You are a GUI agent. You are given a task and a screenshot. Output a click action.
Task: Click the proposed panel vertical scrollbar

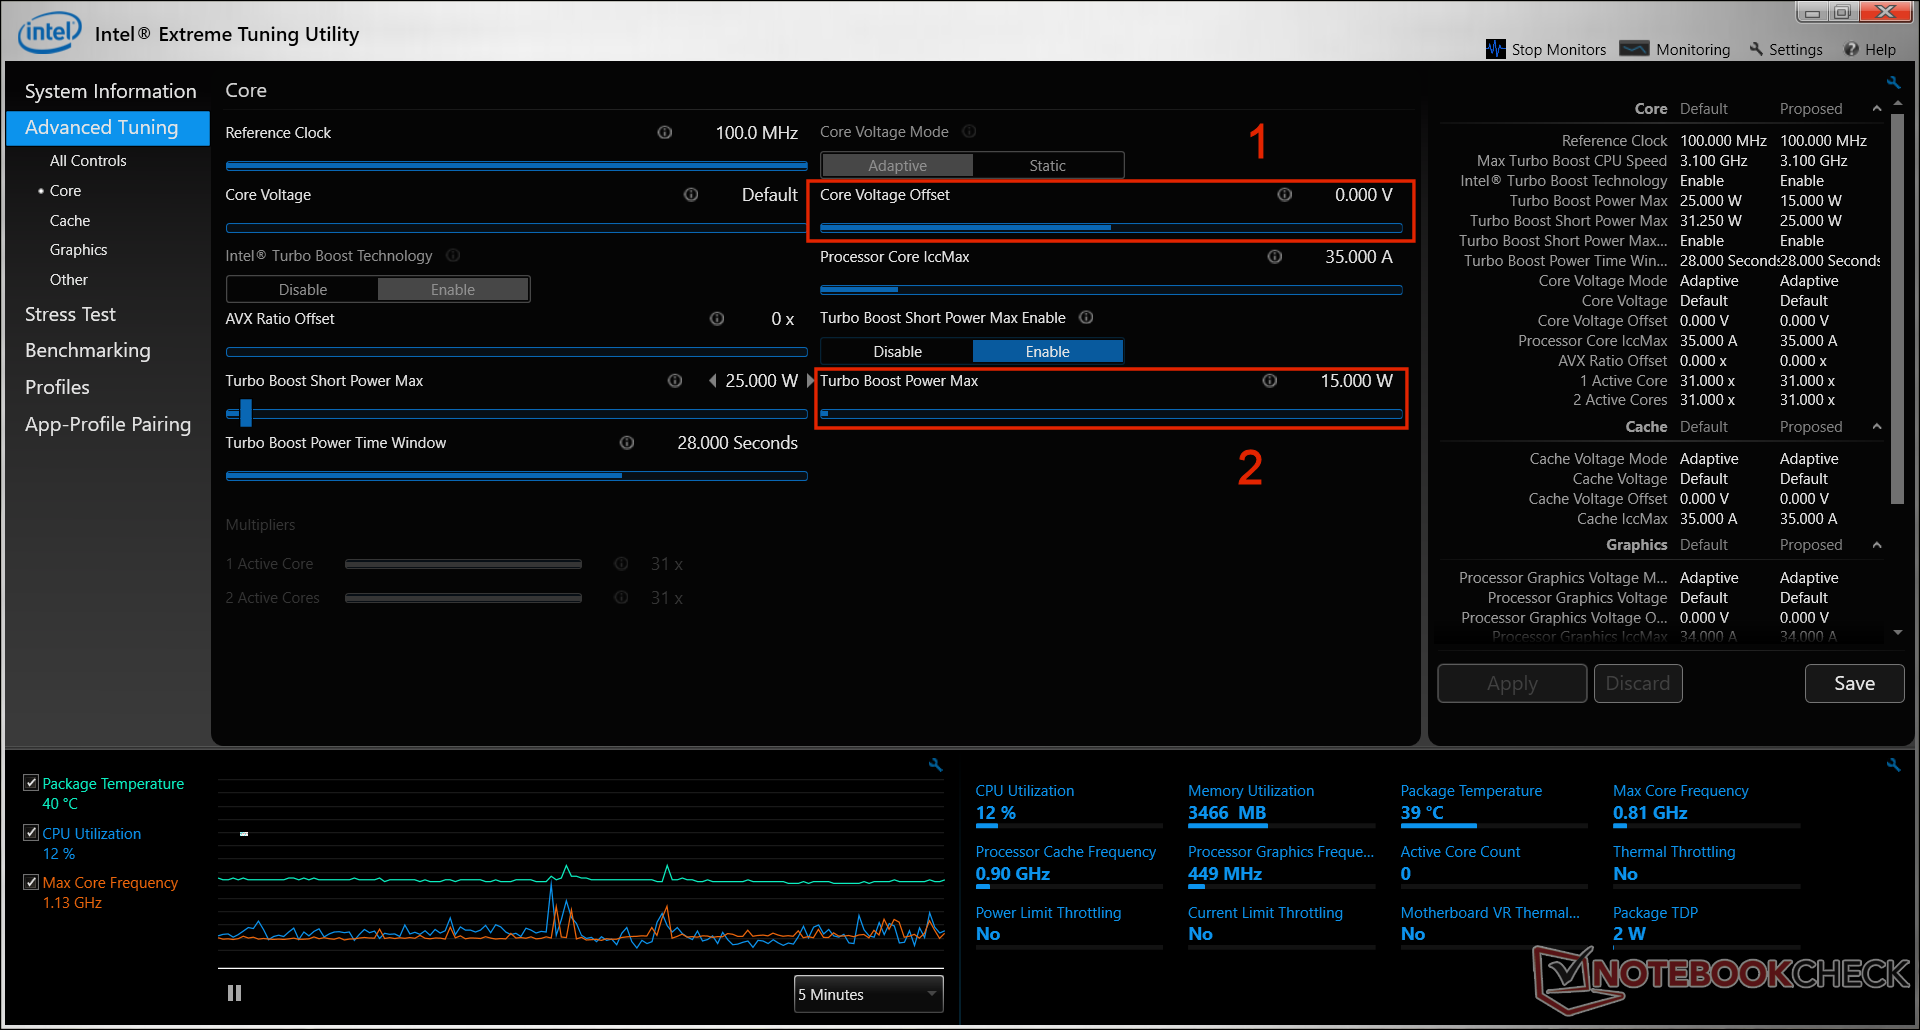(x=1897, y=310)
